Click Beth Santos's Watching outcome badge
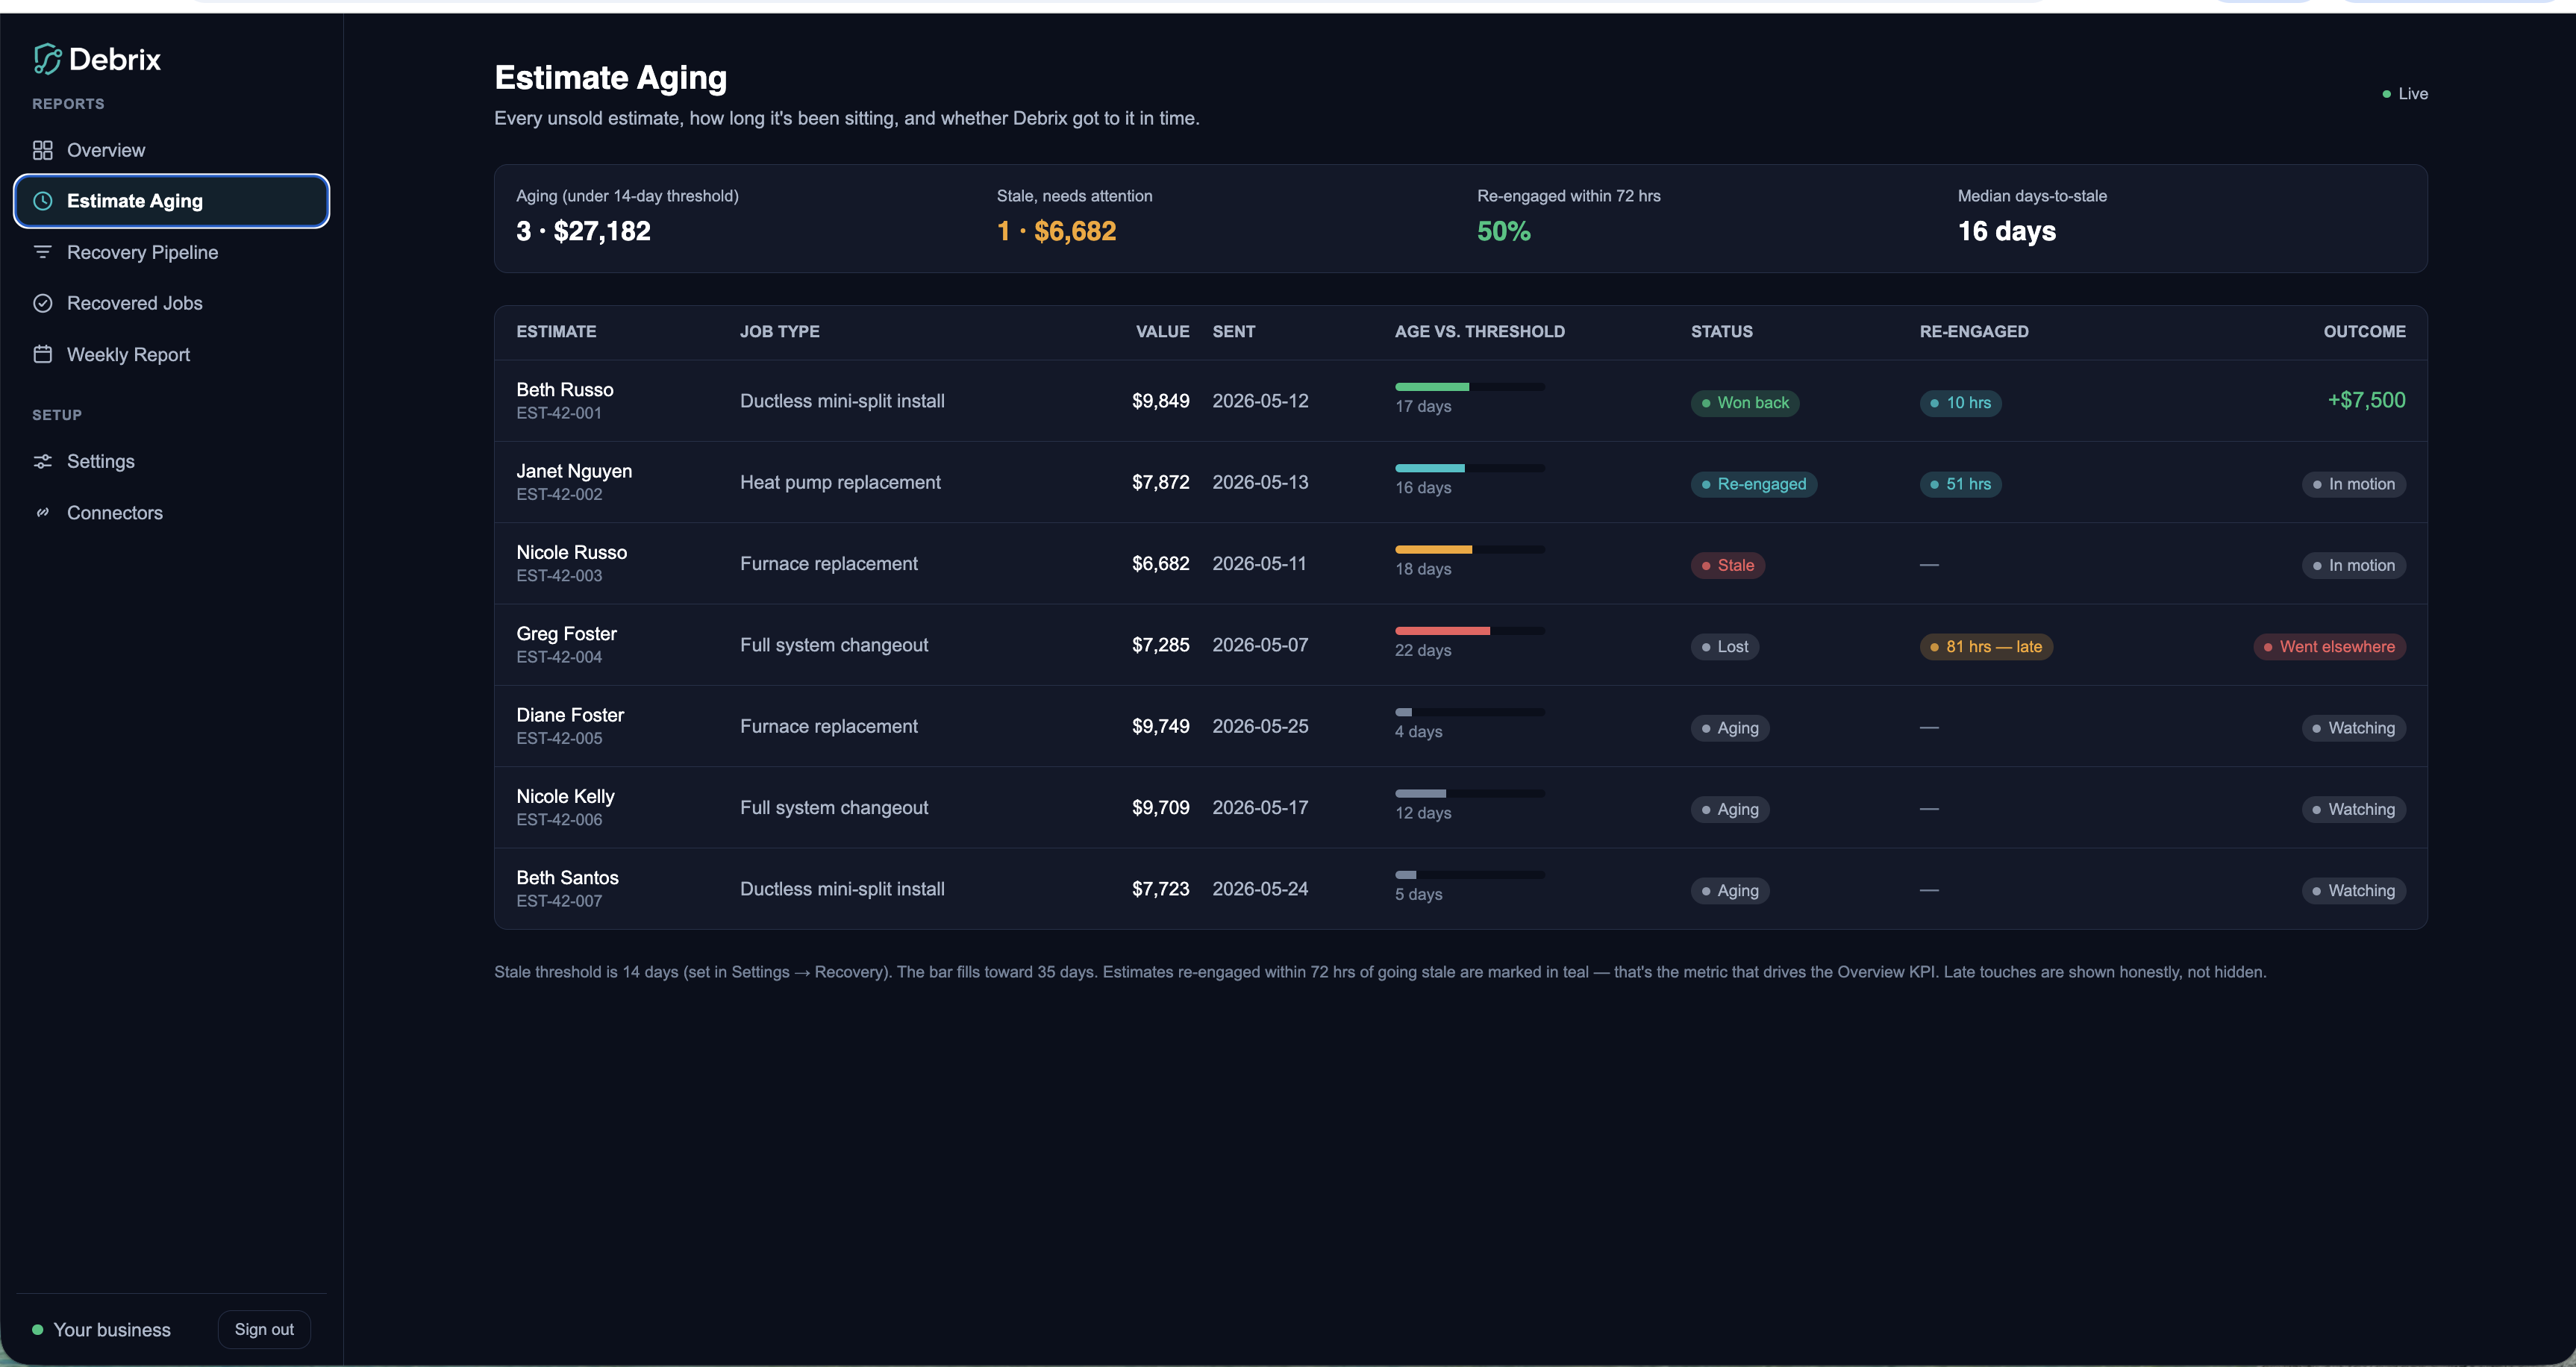 coord(2353,891)
